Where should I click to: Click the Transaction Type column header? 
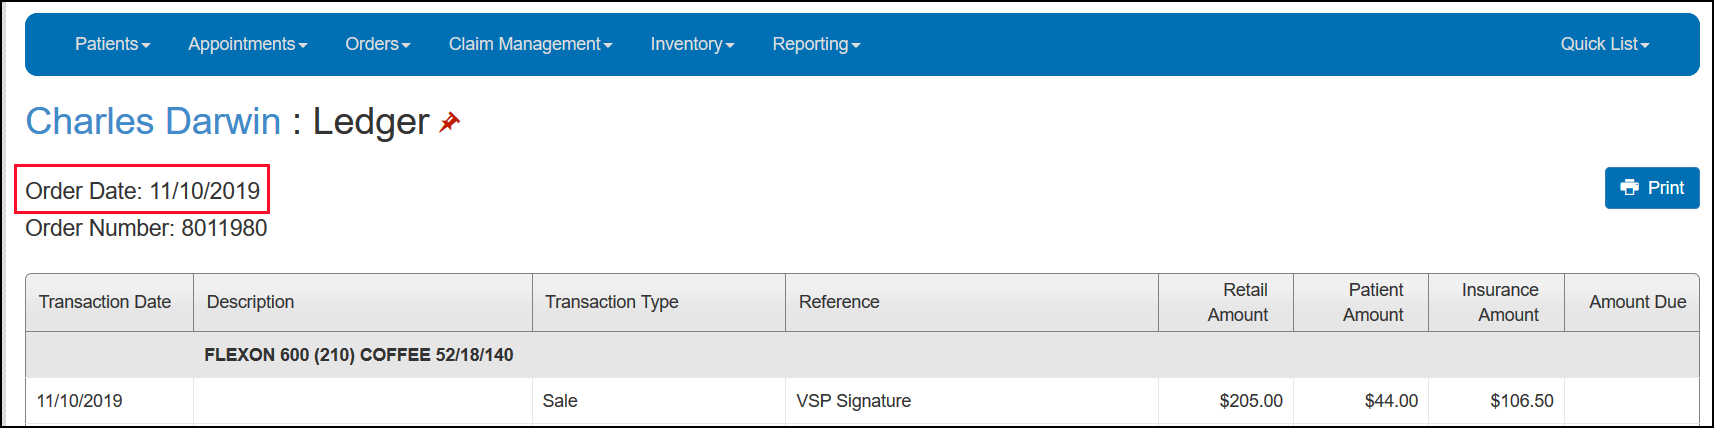(659, 302)
